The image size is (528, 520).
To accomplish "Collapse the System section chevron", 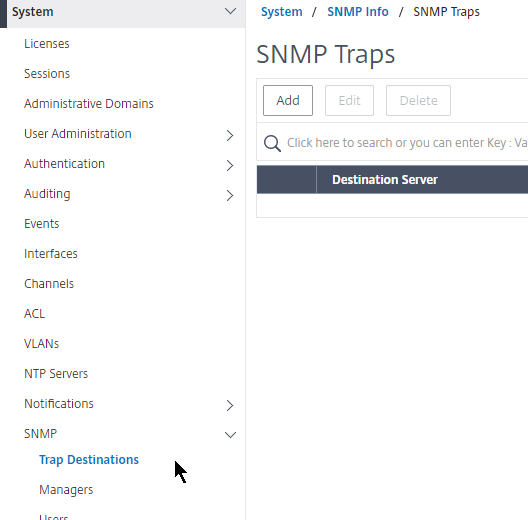I will 230,11.
